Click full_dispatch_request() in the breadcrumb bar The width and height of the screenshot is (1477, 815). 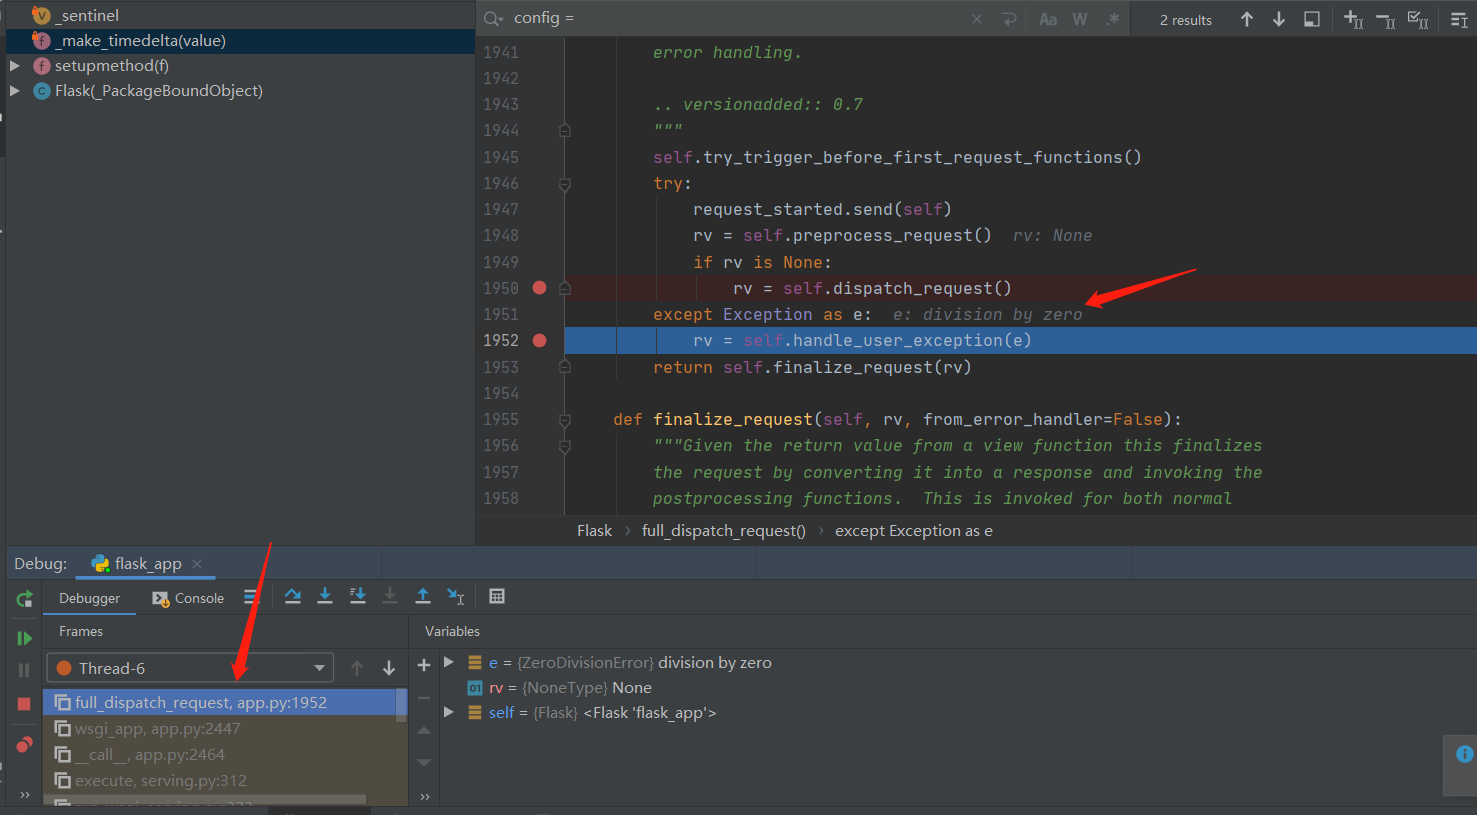point(723,531)
